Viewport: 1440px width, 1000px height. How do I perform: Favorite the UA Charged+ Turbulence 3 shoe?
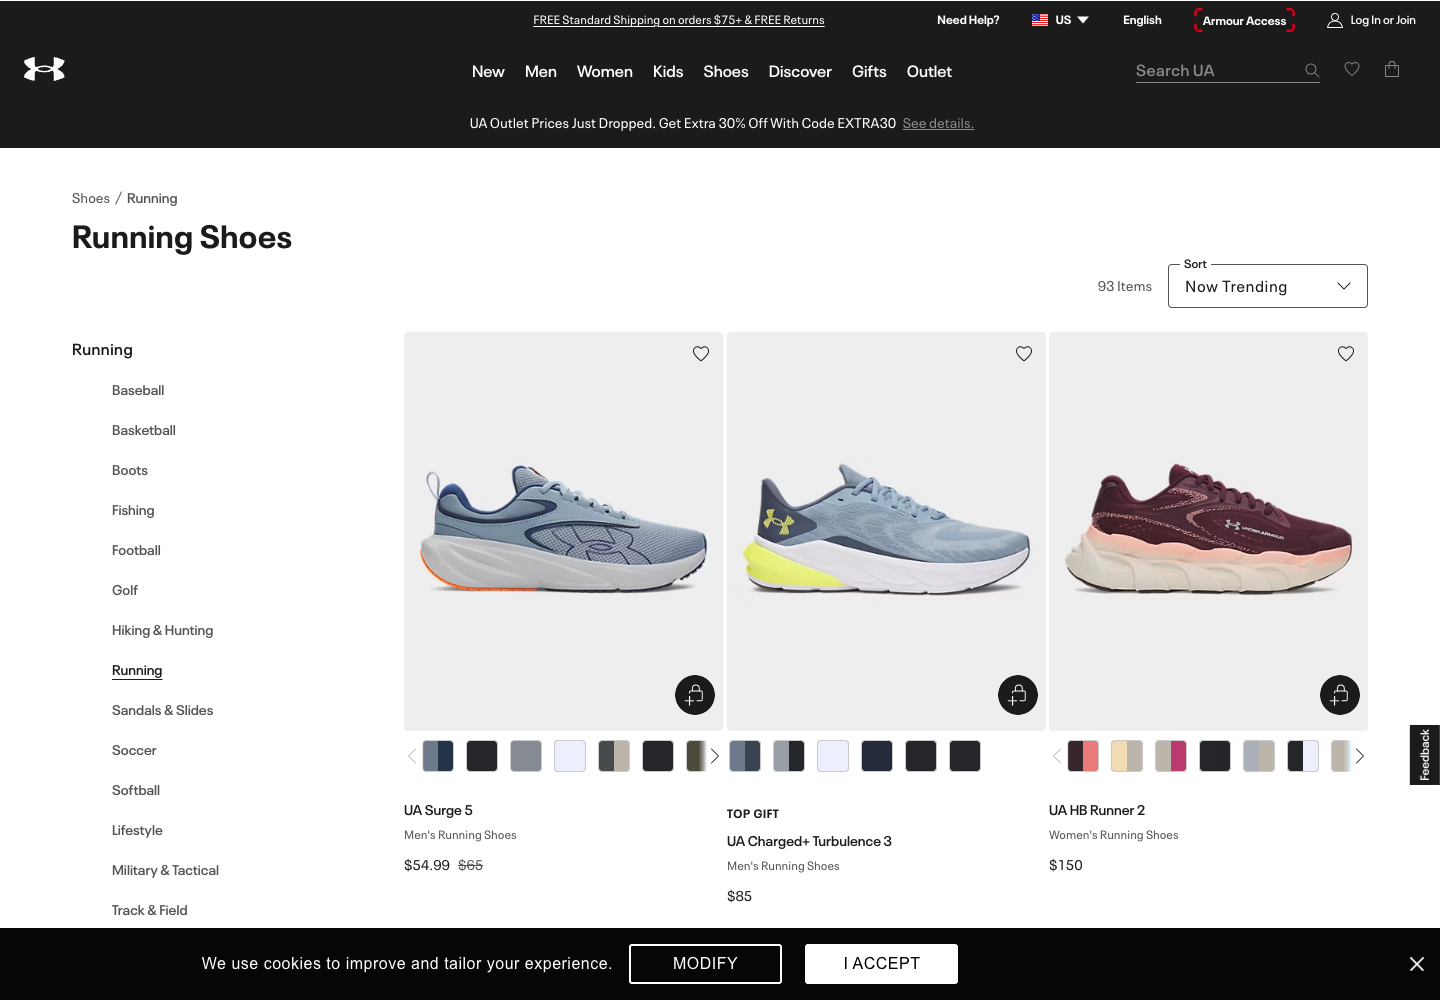(1024, 354)
